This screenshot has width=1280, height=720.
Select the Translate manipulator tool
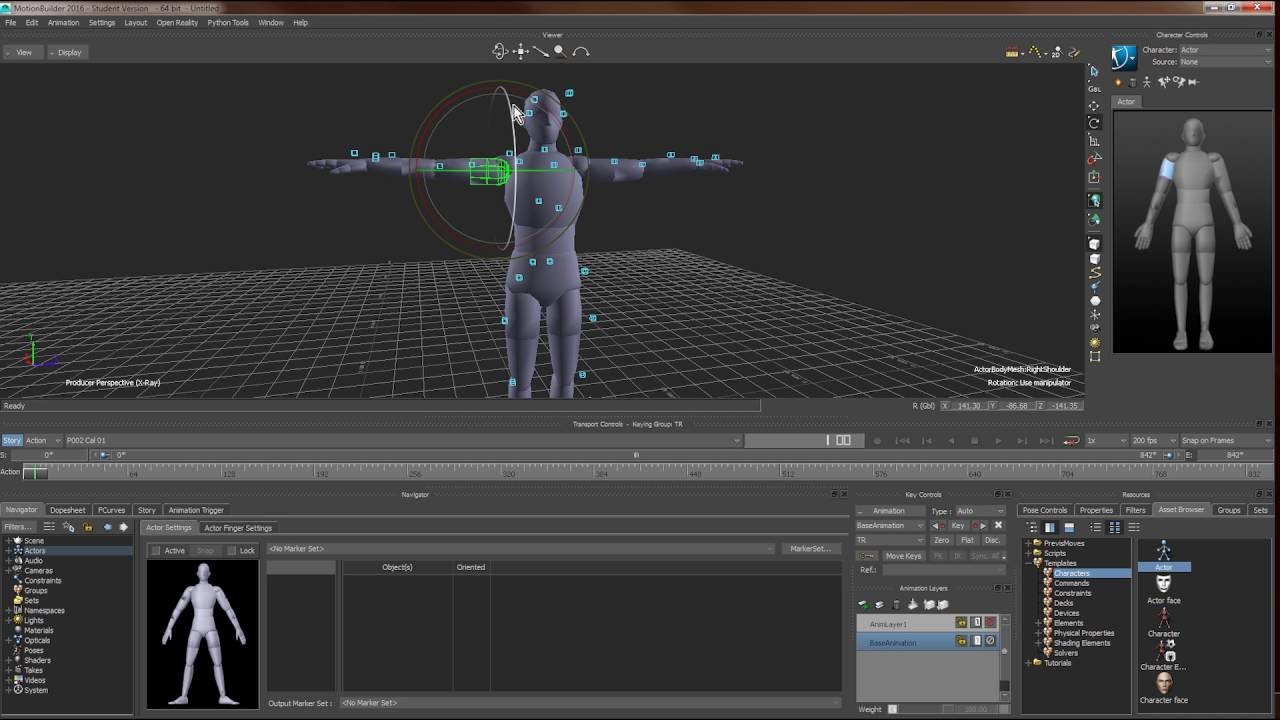click(x=1093, y=107)
